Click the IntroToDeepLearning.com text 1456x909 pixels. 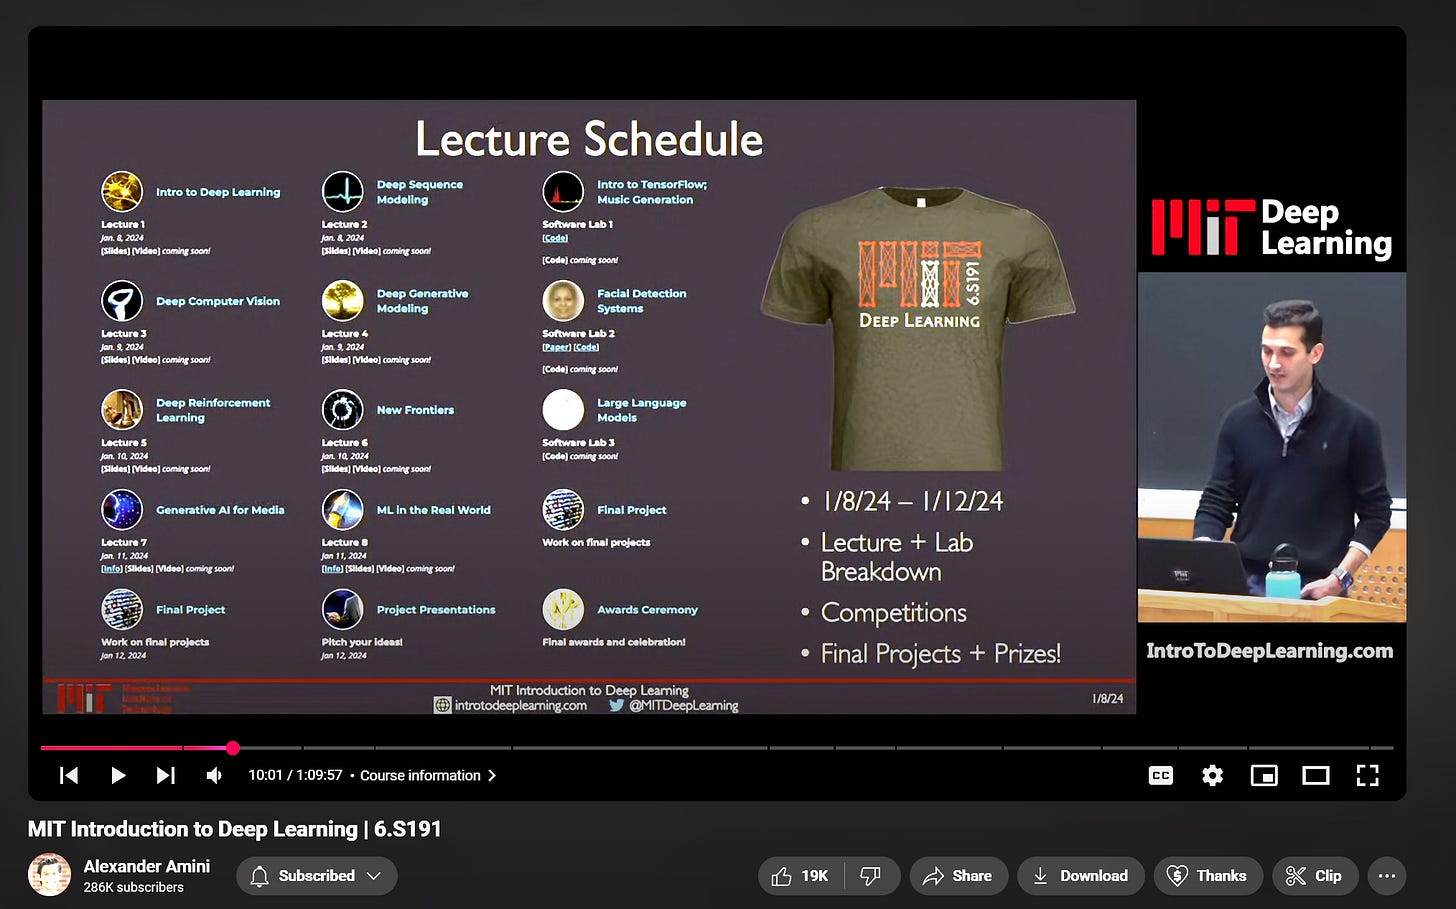click(x=1269, y=651)
